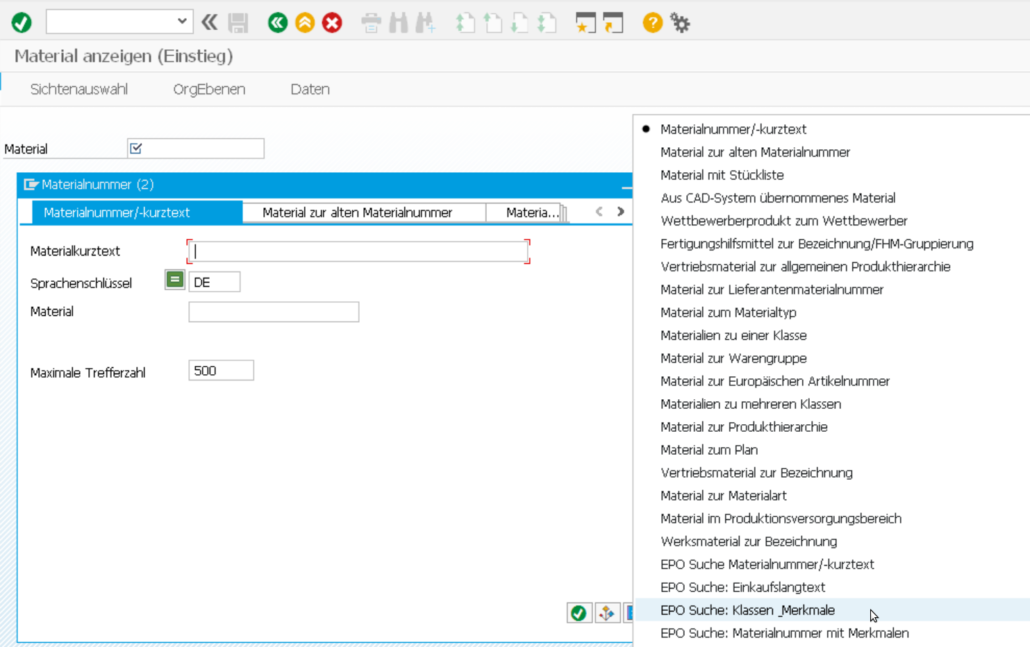Select Material zur Warengruppe
1030x647 pixels.
(x=733, y=359)
